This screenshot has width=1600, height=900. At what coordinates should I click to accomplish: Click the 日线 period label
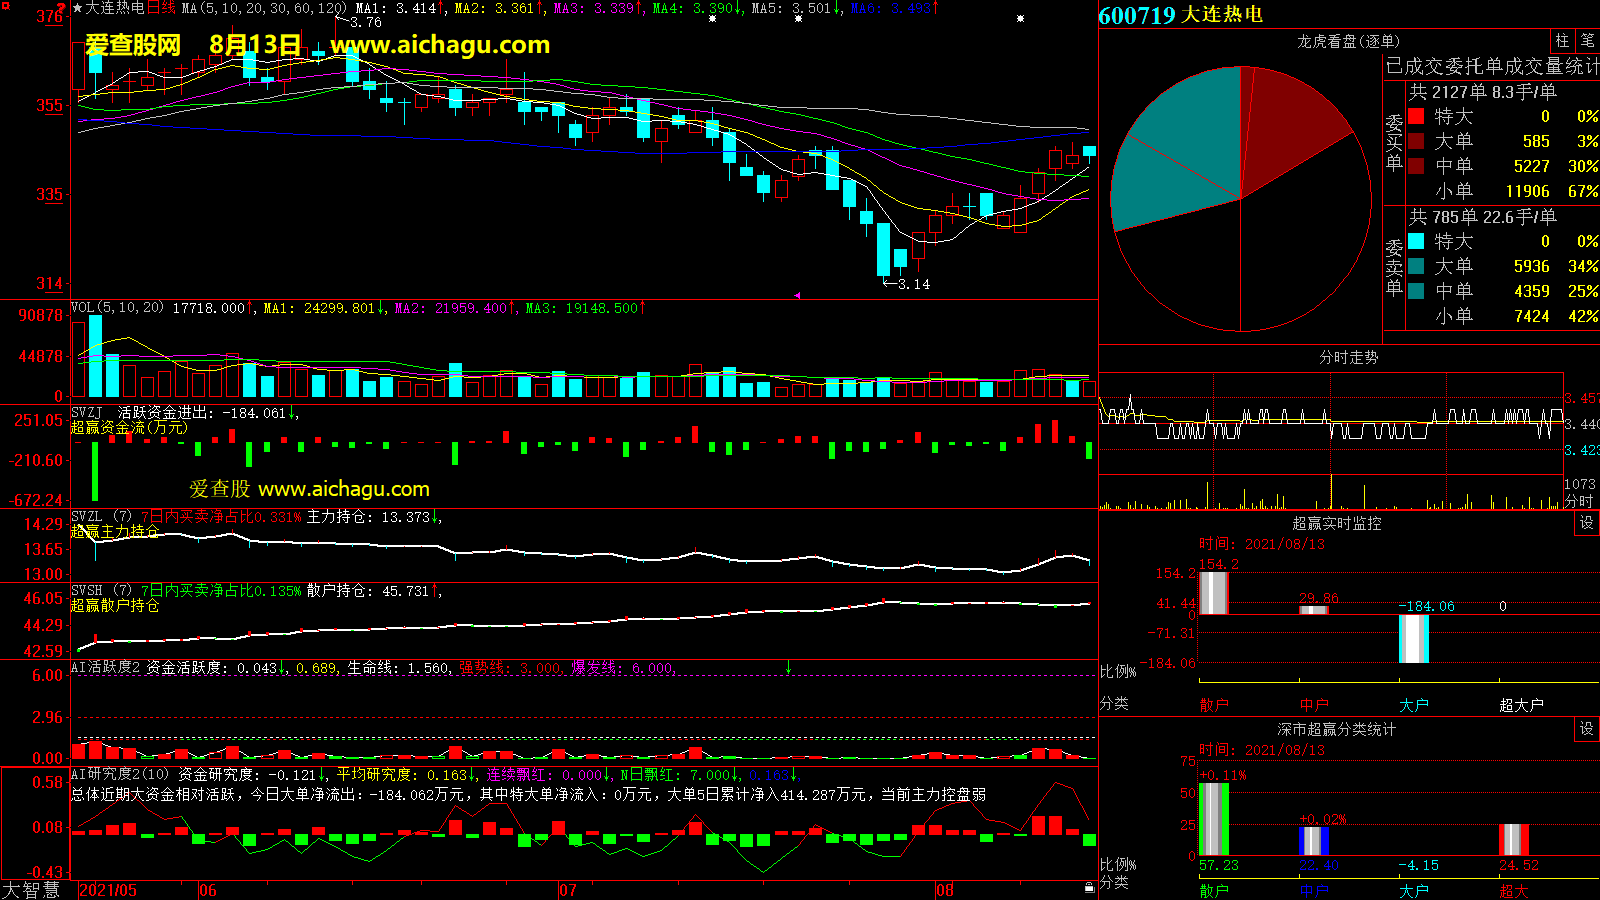pos(161,8)
